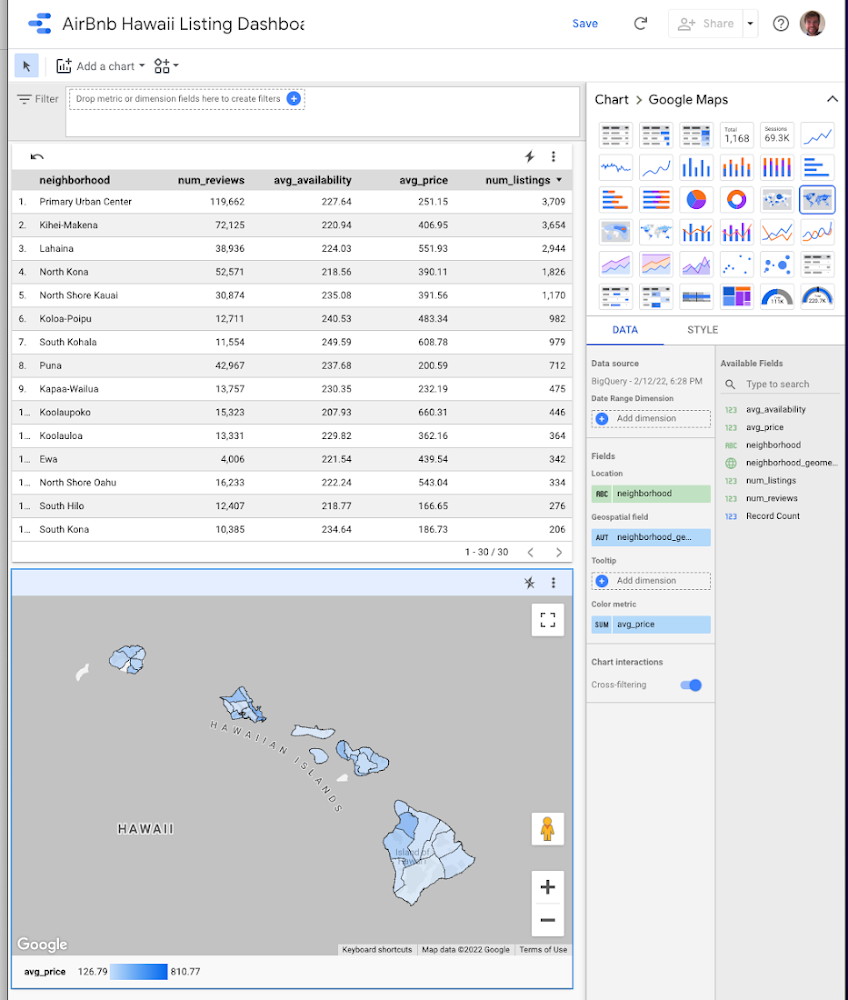Click the Street View pegman on map

coord(548,829)
